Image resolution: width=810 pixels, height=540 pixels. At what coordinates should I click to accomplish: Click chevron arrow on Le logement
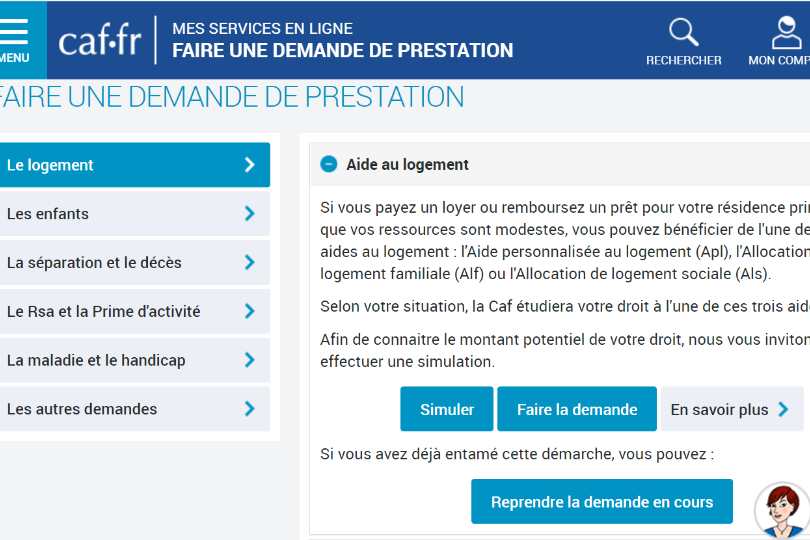coord(250,165)
